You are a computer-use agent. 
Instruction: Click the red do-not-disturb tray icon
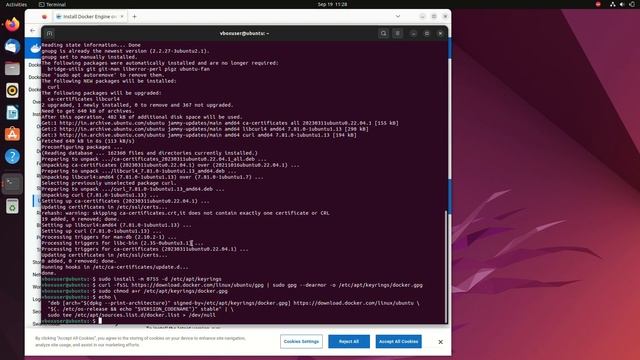click(x=598, y=4)
